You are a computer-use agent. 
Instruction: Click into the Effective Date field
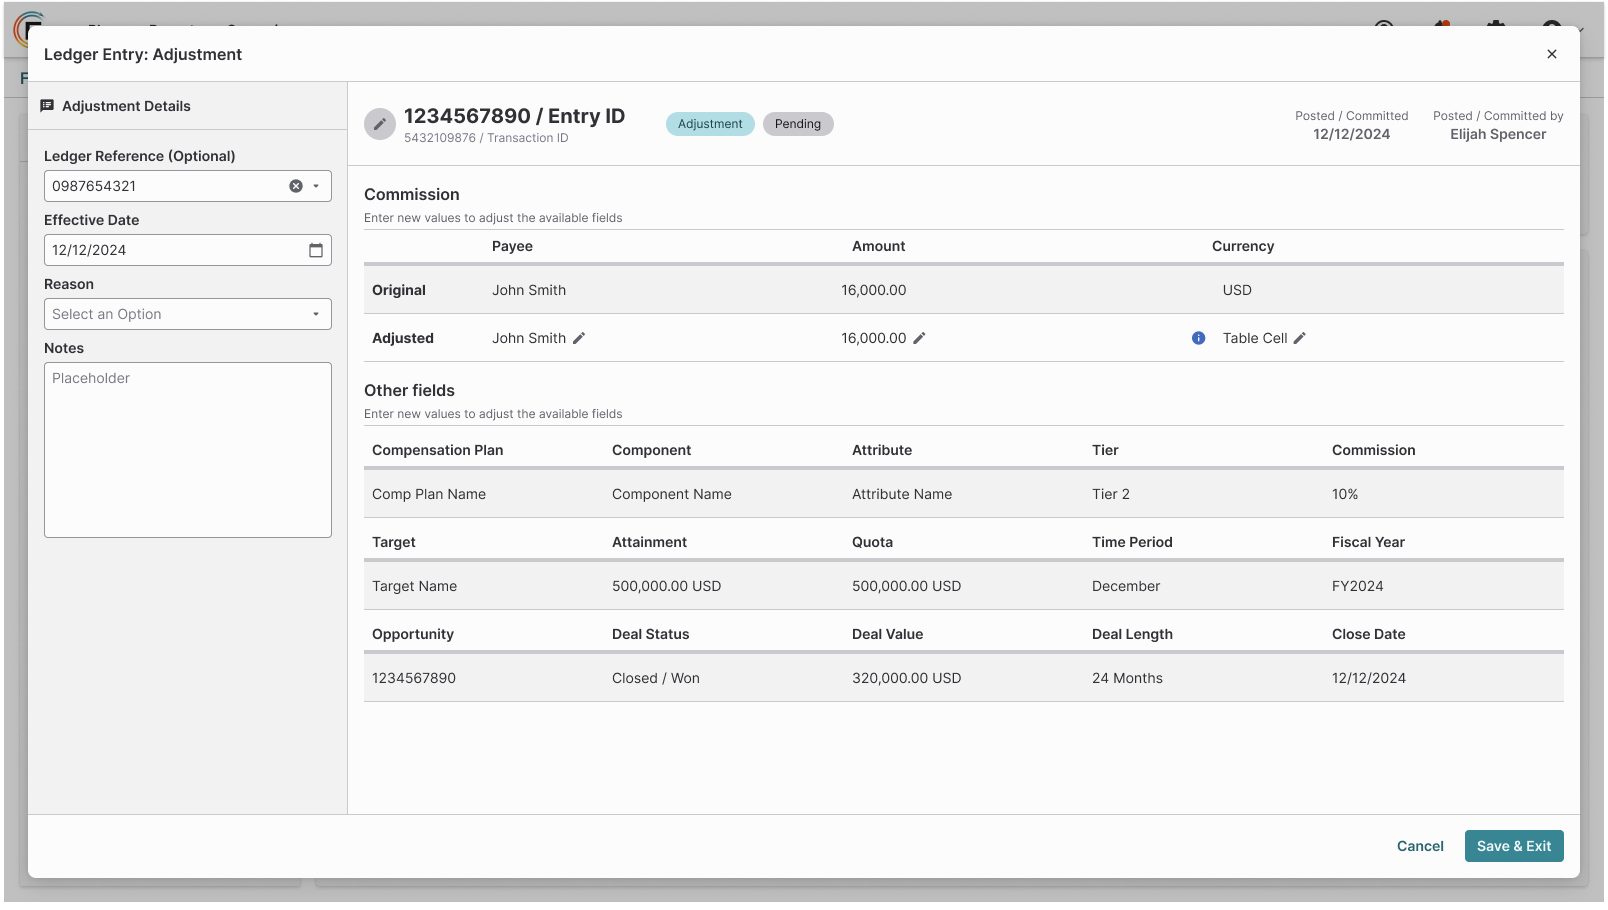(188, 250)
